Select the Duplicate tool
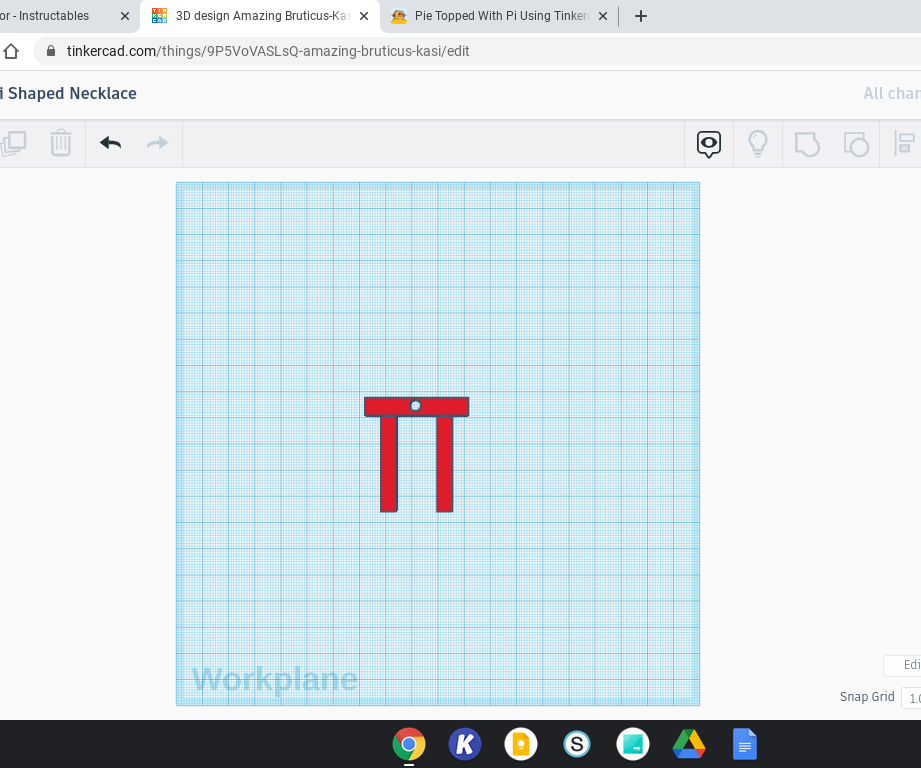 click(14, 143)
